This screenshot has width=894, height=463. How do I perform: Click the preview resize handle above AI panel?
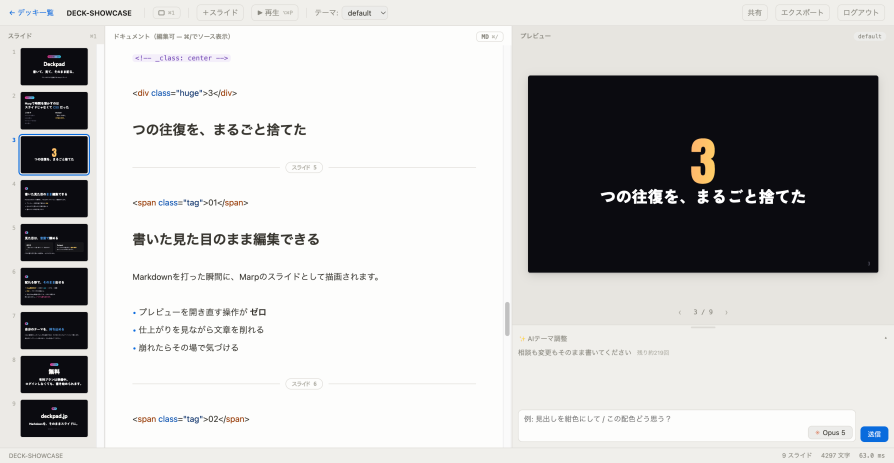(x=703, y=327)
